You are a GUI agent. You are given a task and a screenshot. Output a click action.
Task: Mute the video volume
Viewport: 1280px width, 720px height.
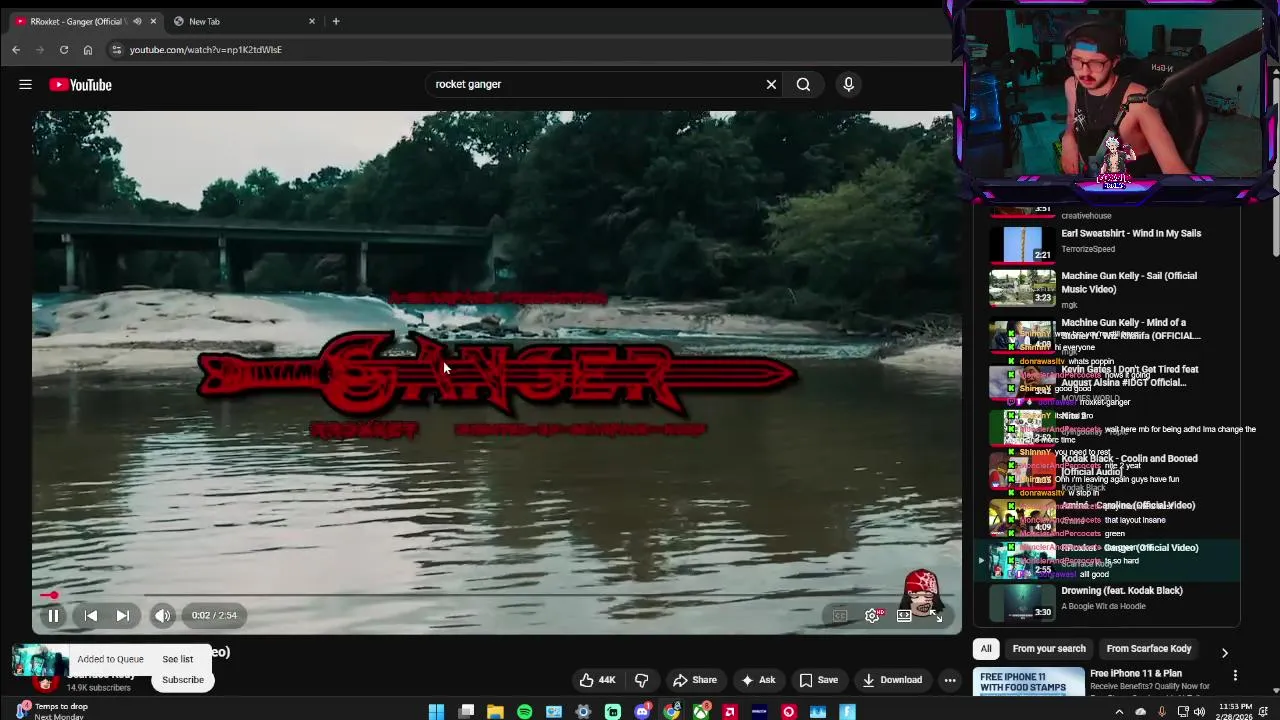tap(162, 616)
